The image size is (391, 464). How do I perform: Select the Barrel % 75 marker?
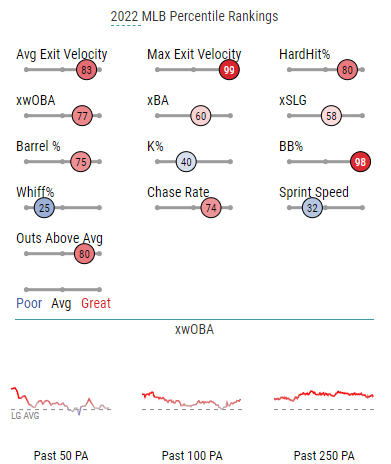pyautogui.click(x=81, y=162)
